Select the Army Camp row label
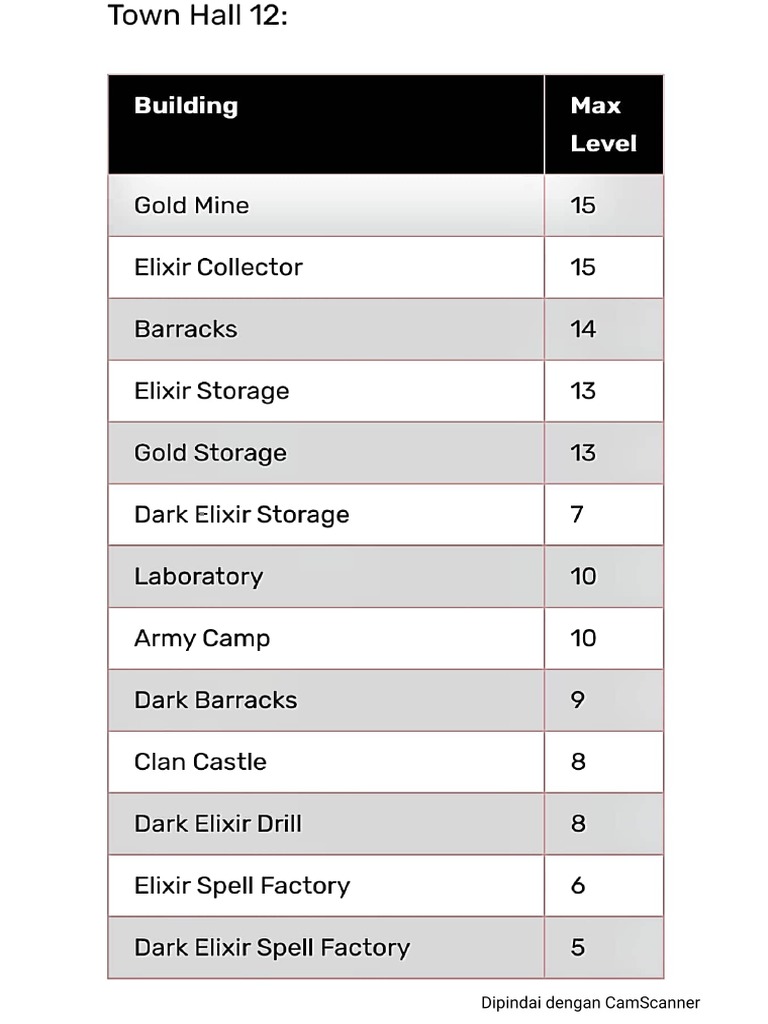768x1024 pixels. point(202,638)
